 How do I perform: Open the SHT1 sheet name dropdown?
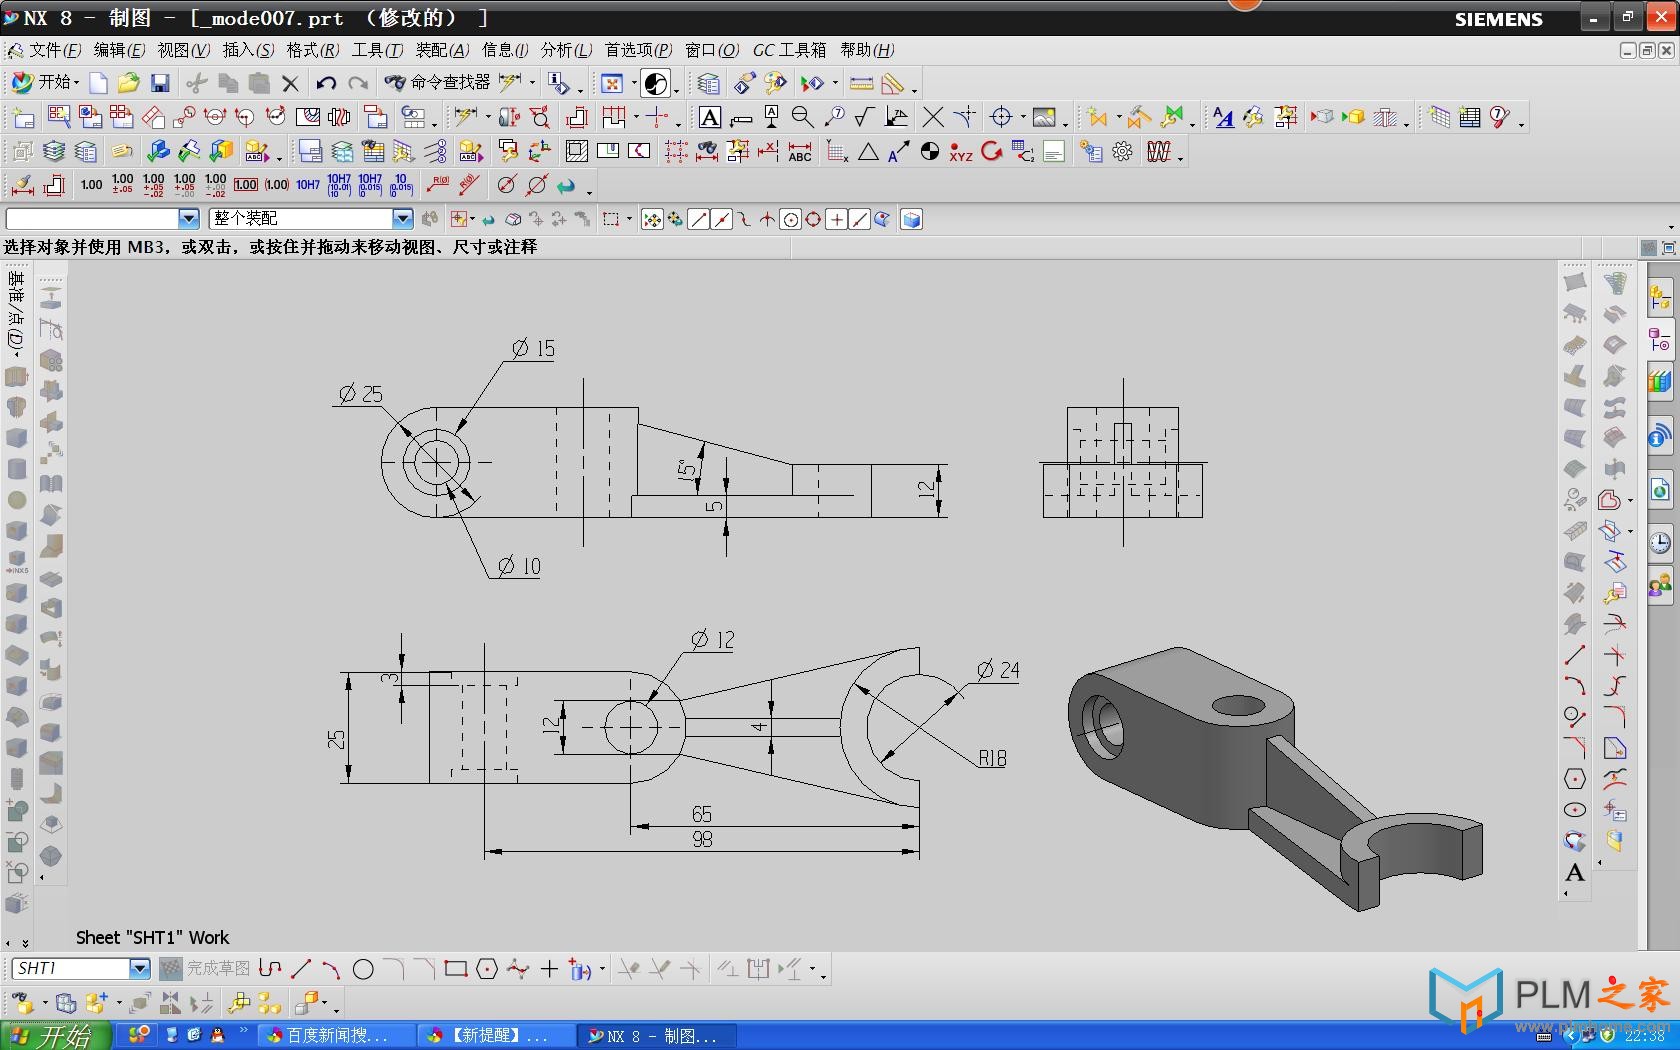point(140,968)
